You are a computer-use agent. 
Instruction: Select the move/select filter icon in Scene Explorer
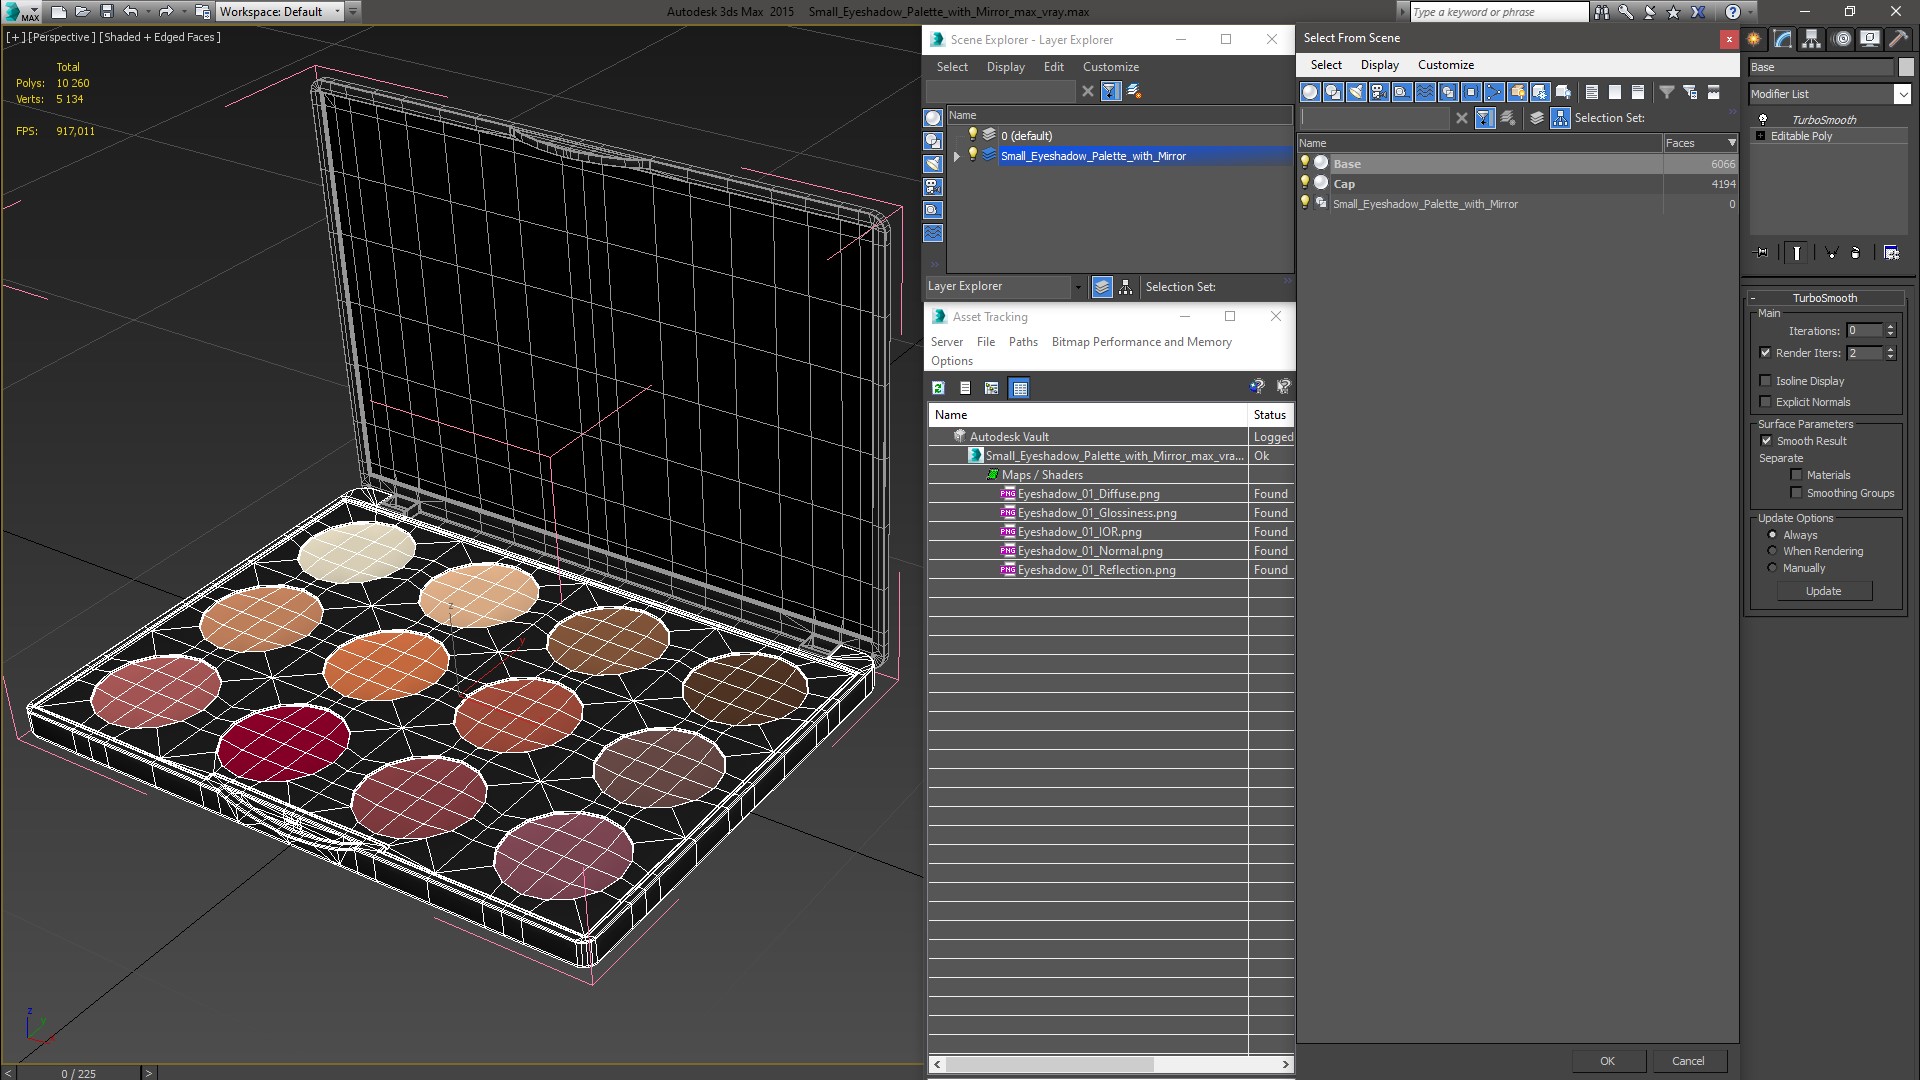1109,90
